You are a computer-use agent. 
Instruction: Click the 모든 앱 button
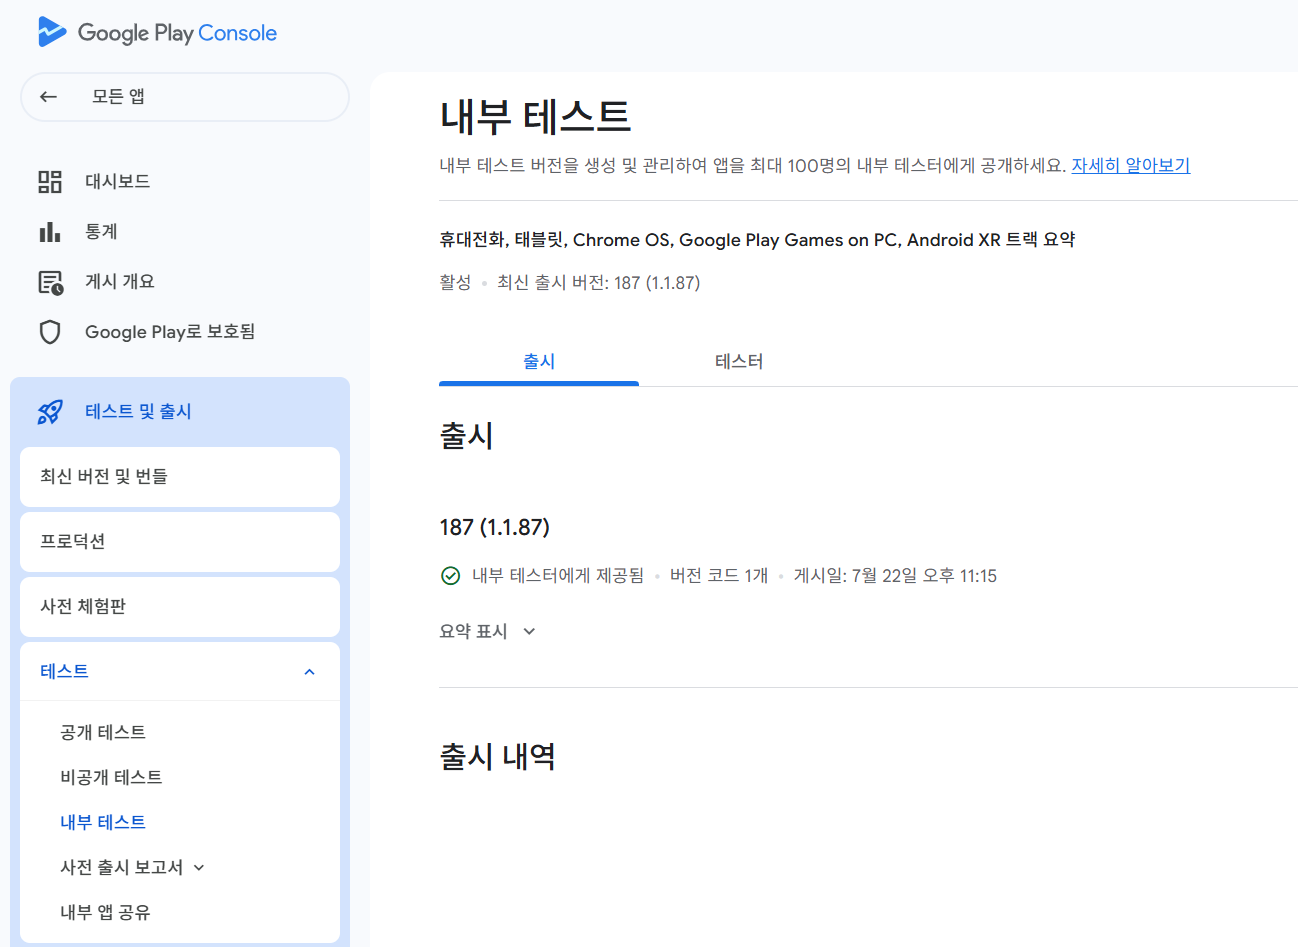coord(185,97)
